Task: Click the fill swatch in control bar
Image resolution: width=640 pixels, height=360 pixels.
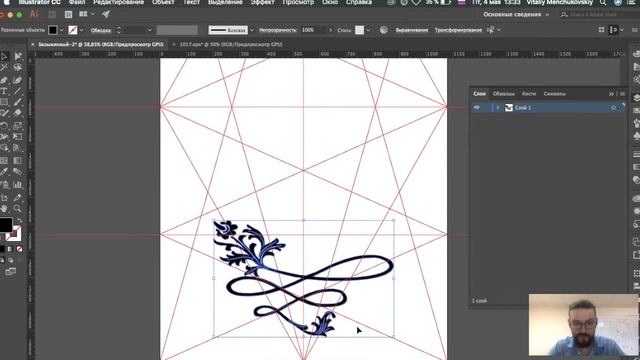Action: click(53, 30)
